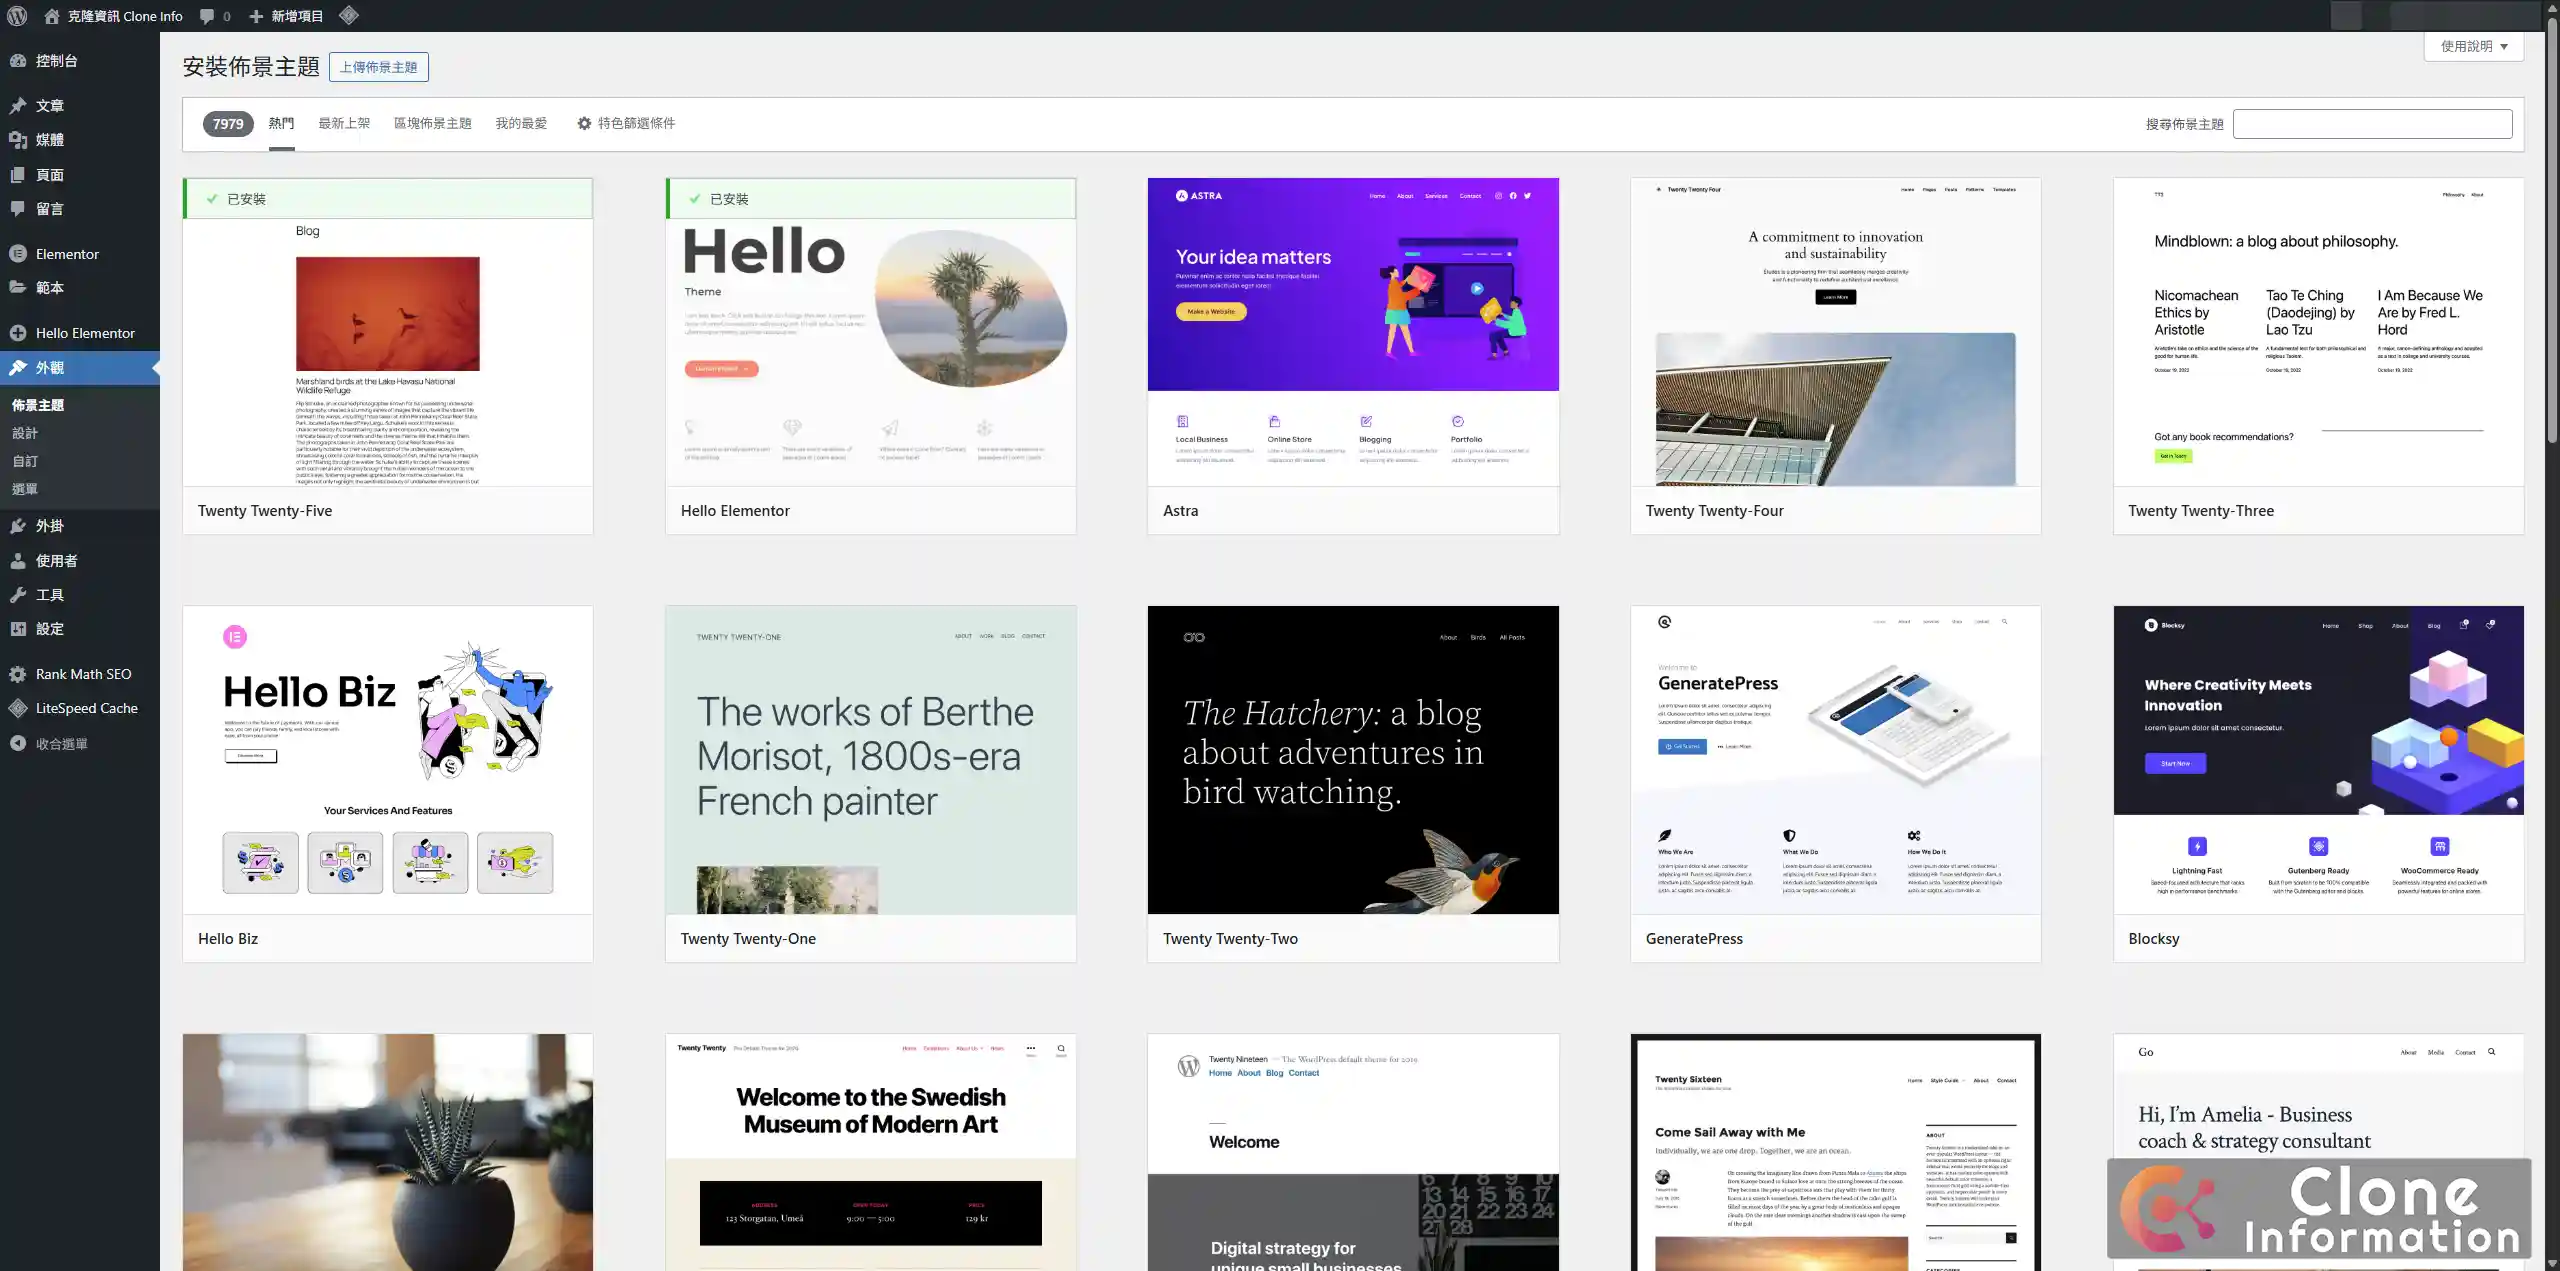
Task: Open the Rank Math SEO menu
Action: (83, 674)
